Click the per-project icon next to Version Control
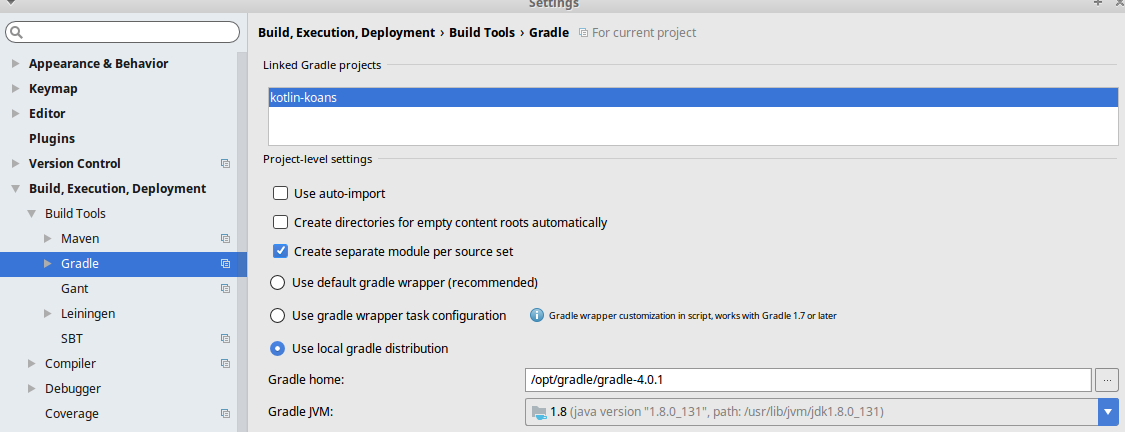 pyautogui.click(x=225, y=164)
